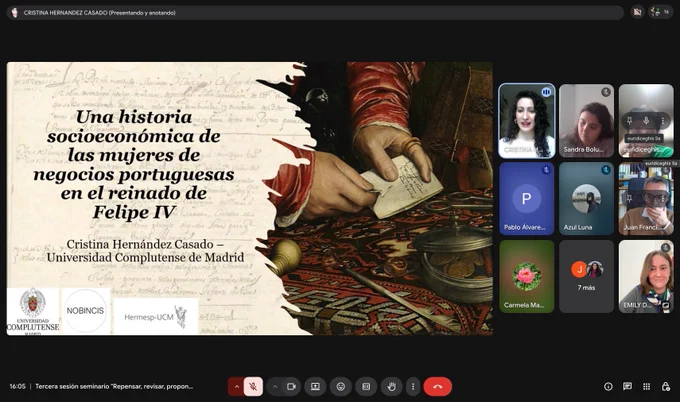Screen dimensions: 680x402
Task: Click mic icon on euridiceghis tile overlay
Action: click(x=646, y=121)
